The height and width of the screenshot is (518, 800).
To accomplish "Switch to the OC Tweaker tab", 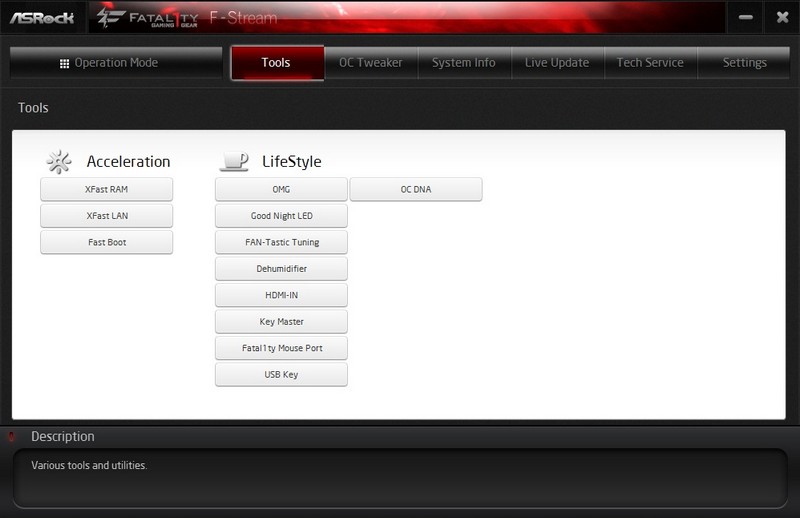I will click(371, 63).
